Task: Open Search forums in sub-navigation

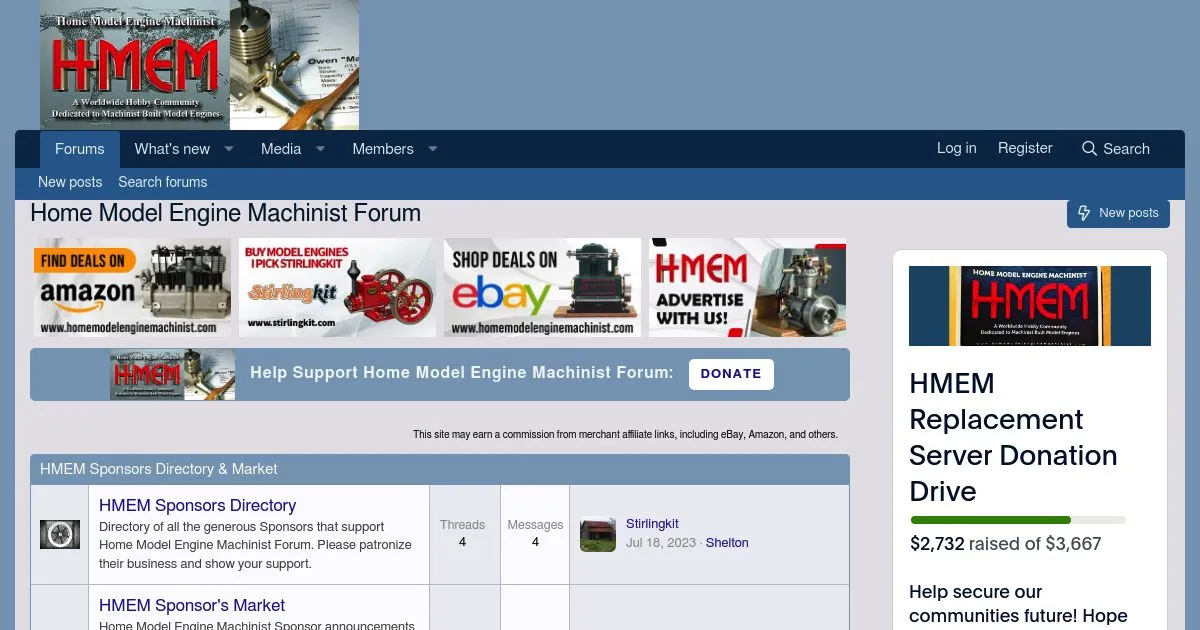Action: (163, 182)
